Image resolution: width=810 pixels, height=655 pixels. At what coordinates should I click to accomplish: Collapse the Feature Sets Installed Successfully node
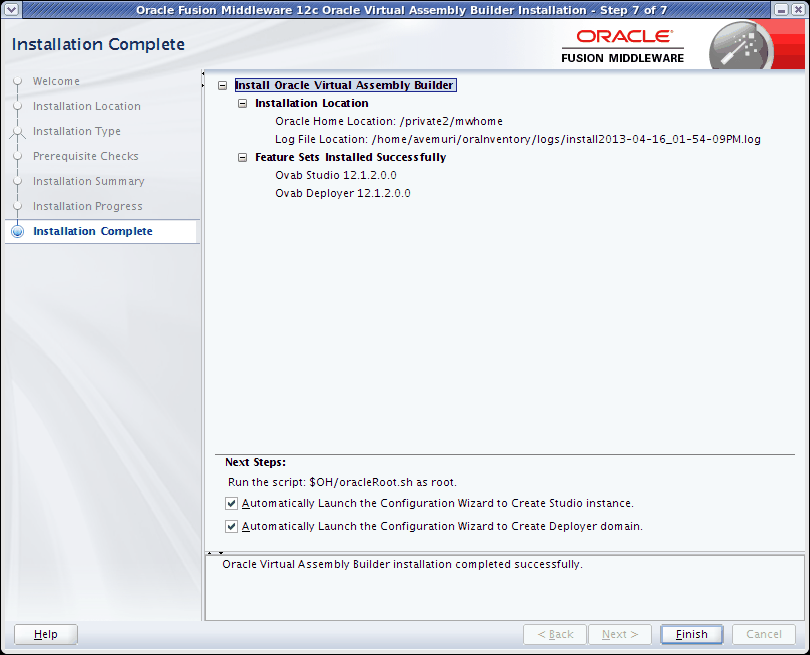pos(242,158)
